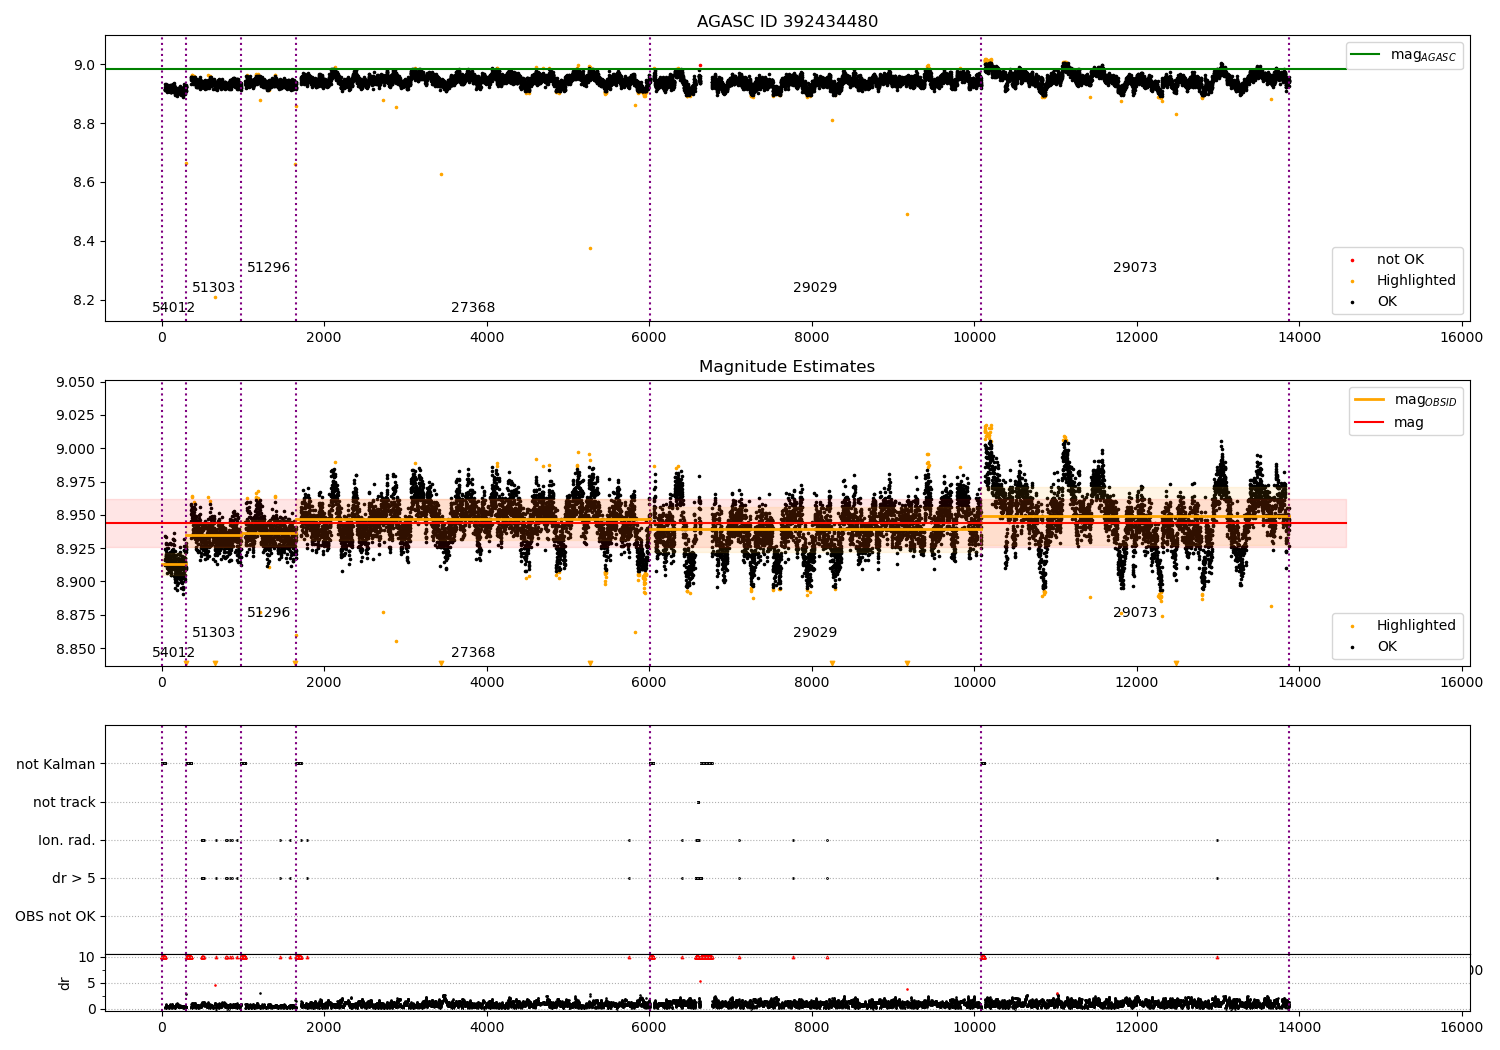Screen dimensions: 1500x1050
Task: Click y-tick 8.4 on the AGASC ID plot
Action: pyautogui.click(x=83, y=242)
